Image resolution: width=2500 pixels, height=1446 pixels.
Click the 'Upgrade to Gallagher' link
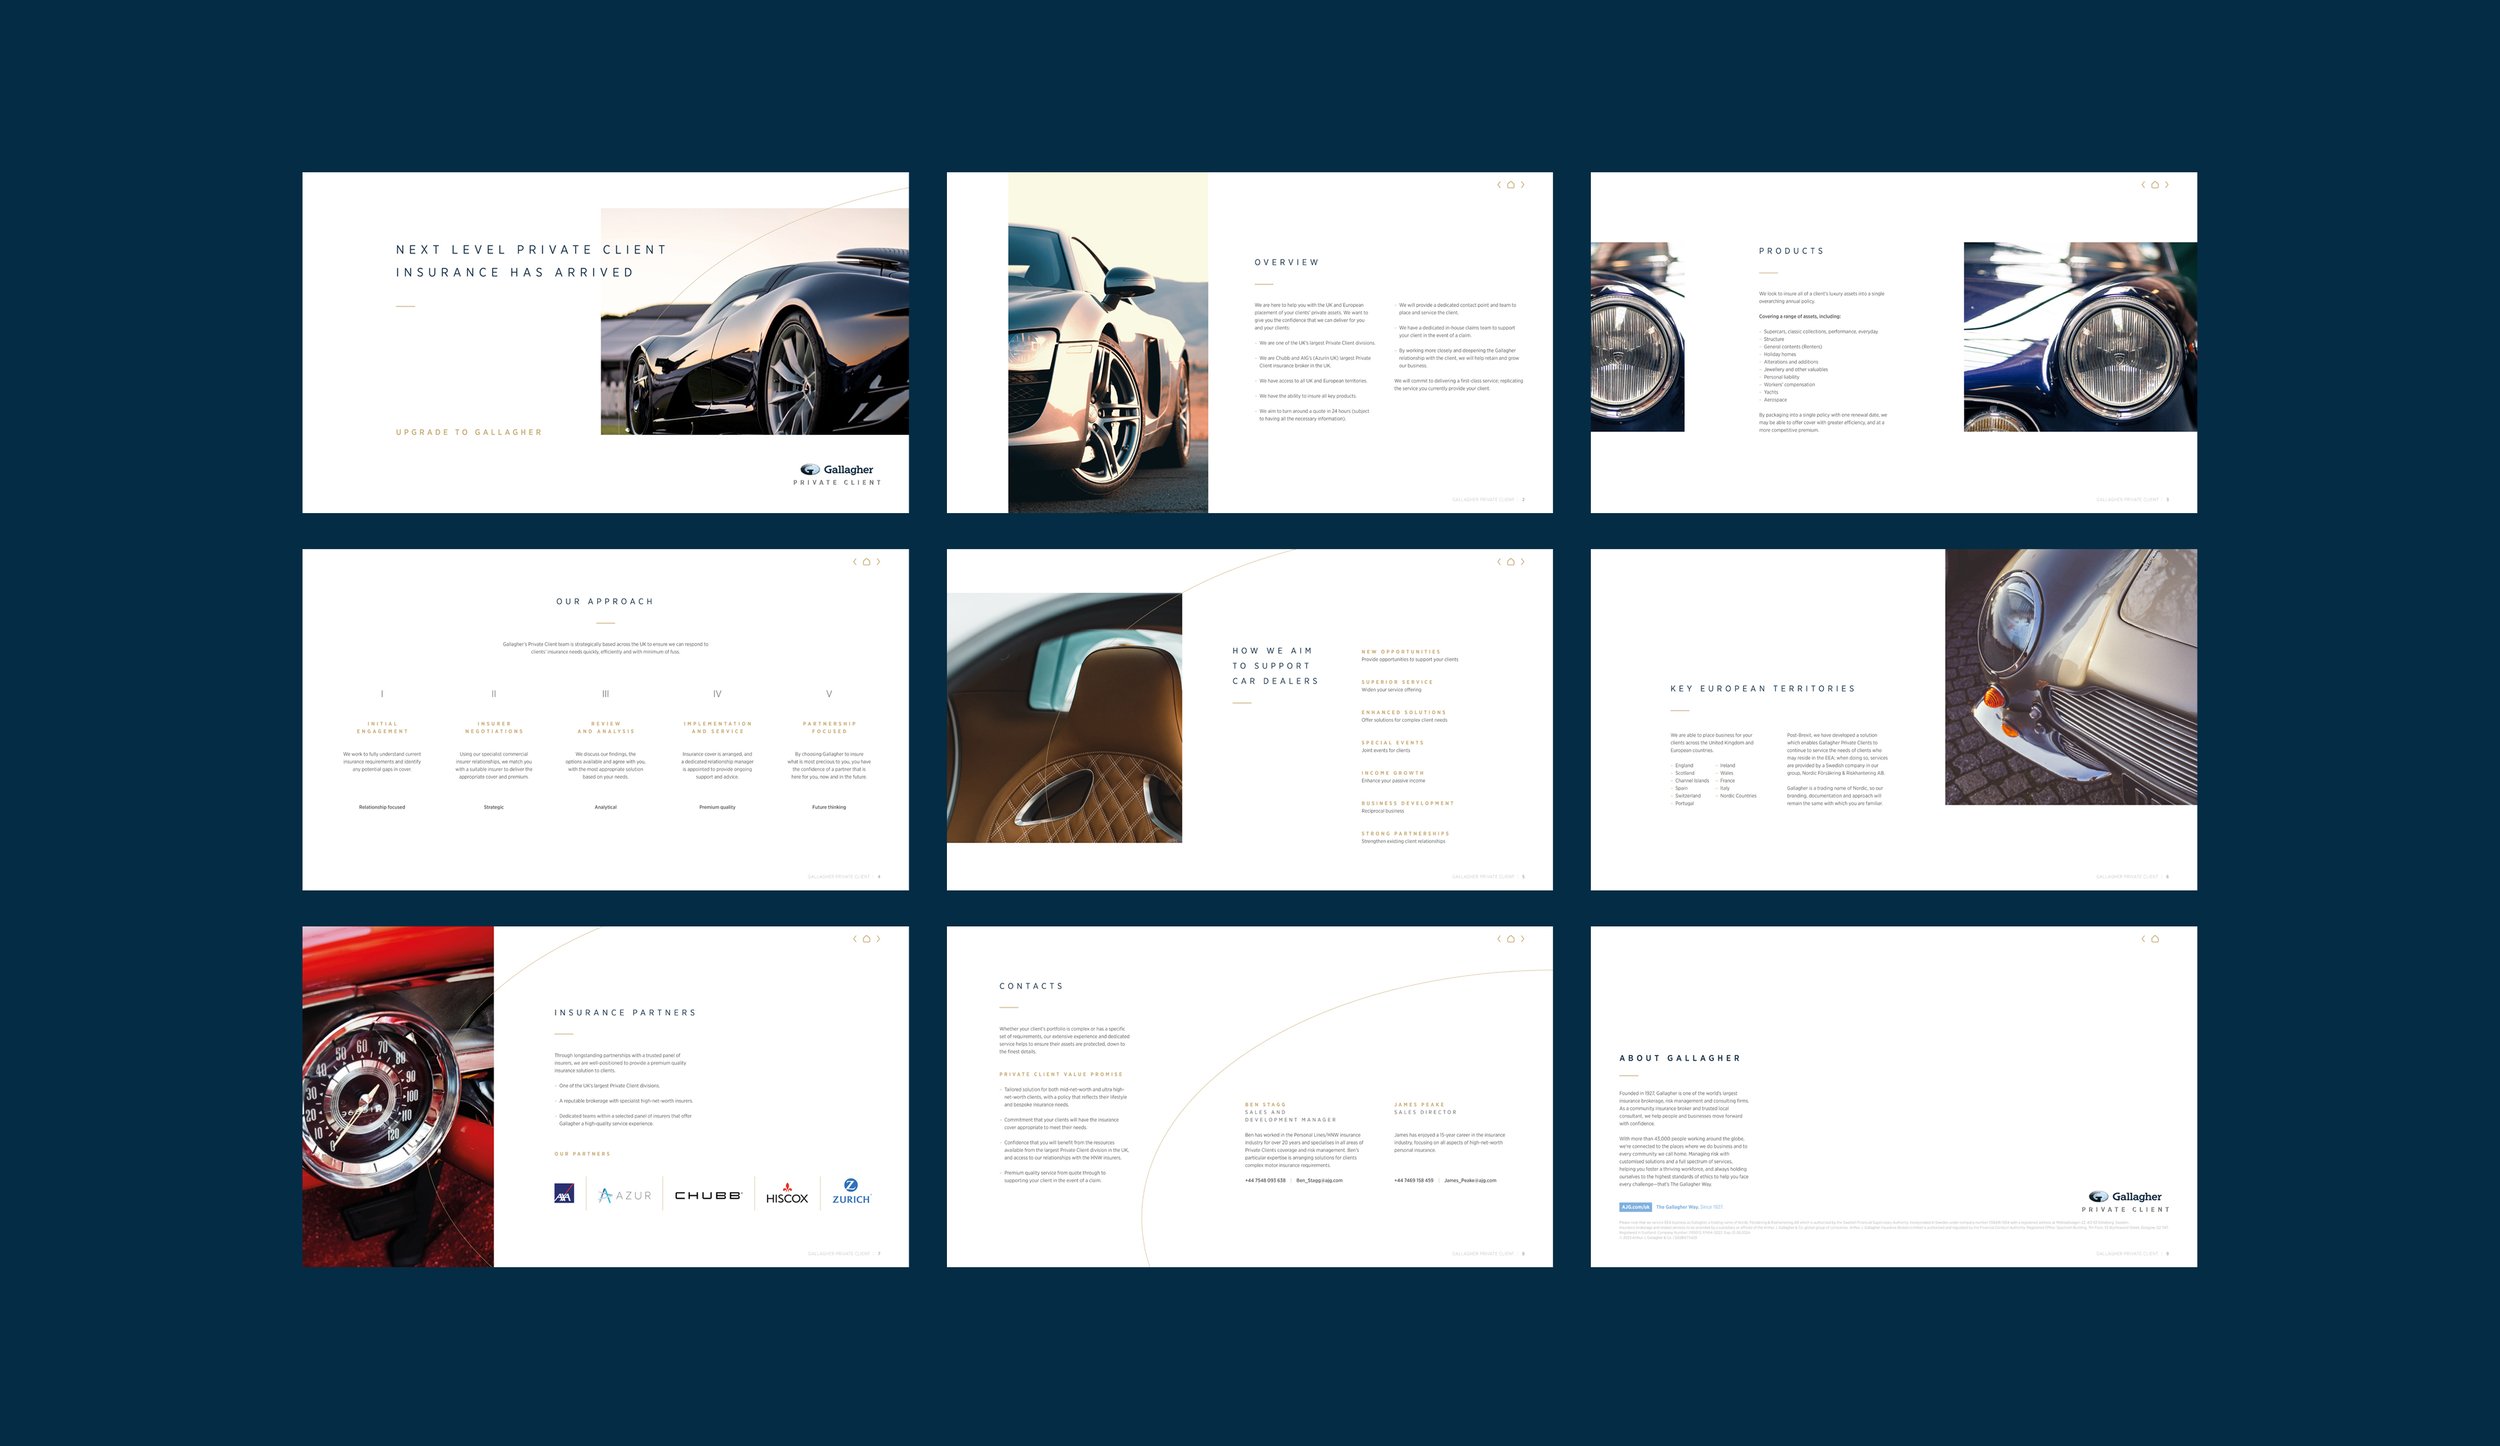click(x=469, y=432)
